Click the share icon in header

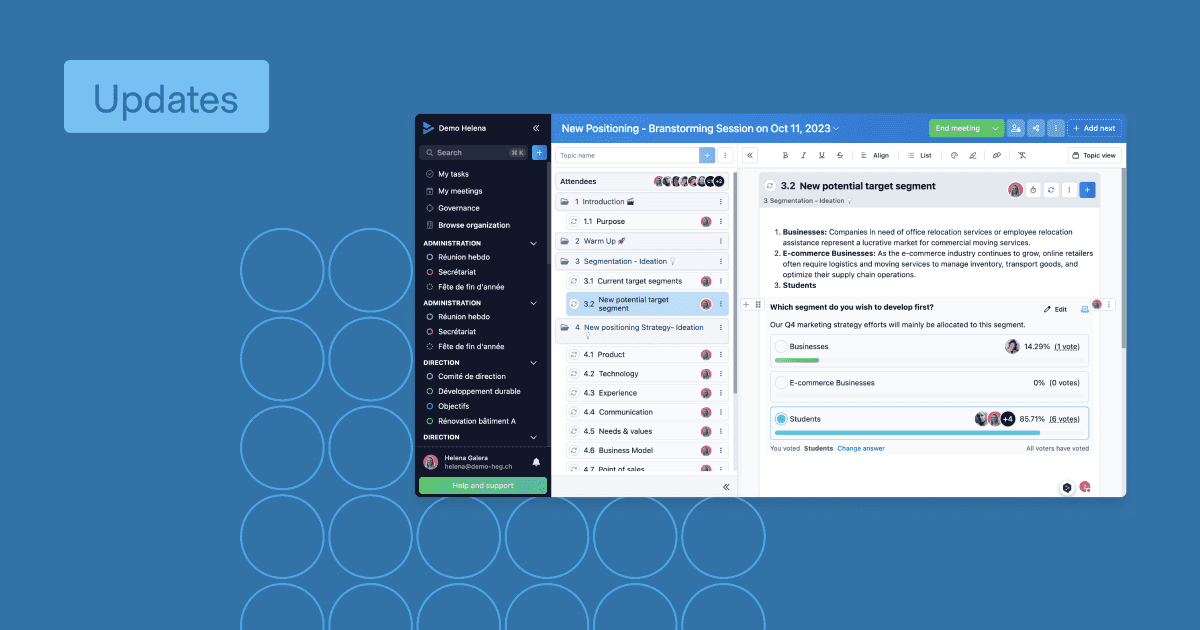[x=1036, y=128]
